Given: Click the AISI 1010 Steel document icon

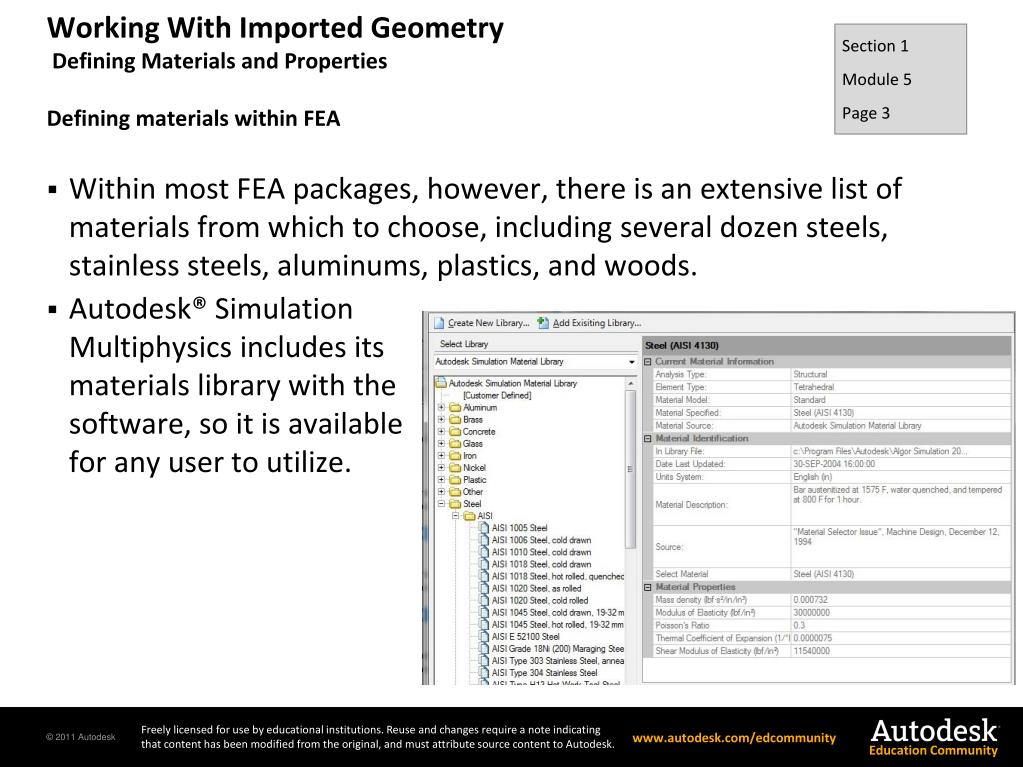Looking at the screenshot, I should coord(483,552).
